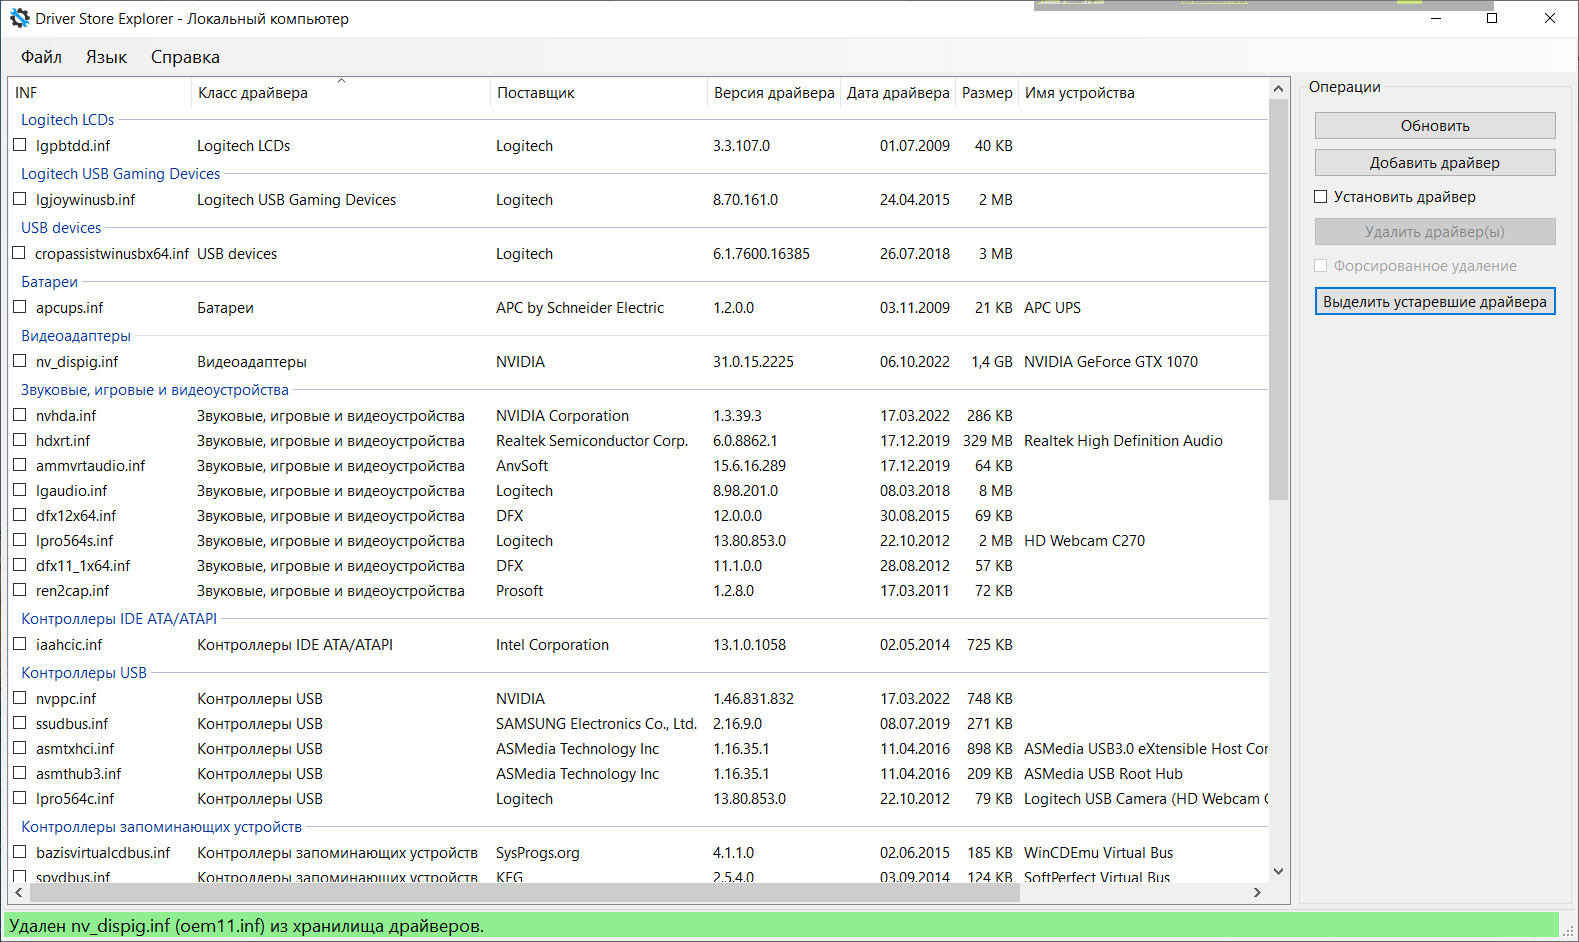
Task: Click the "Logitech USB Gaming Devices" group header
Action: (x=121, y=174)
